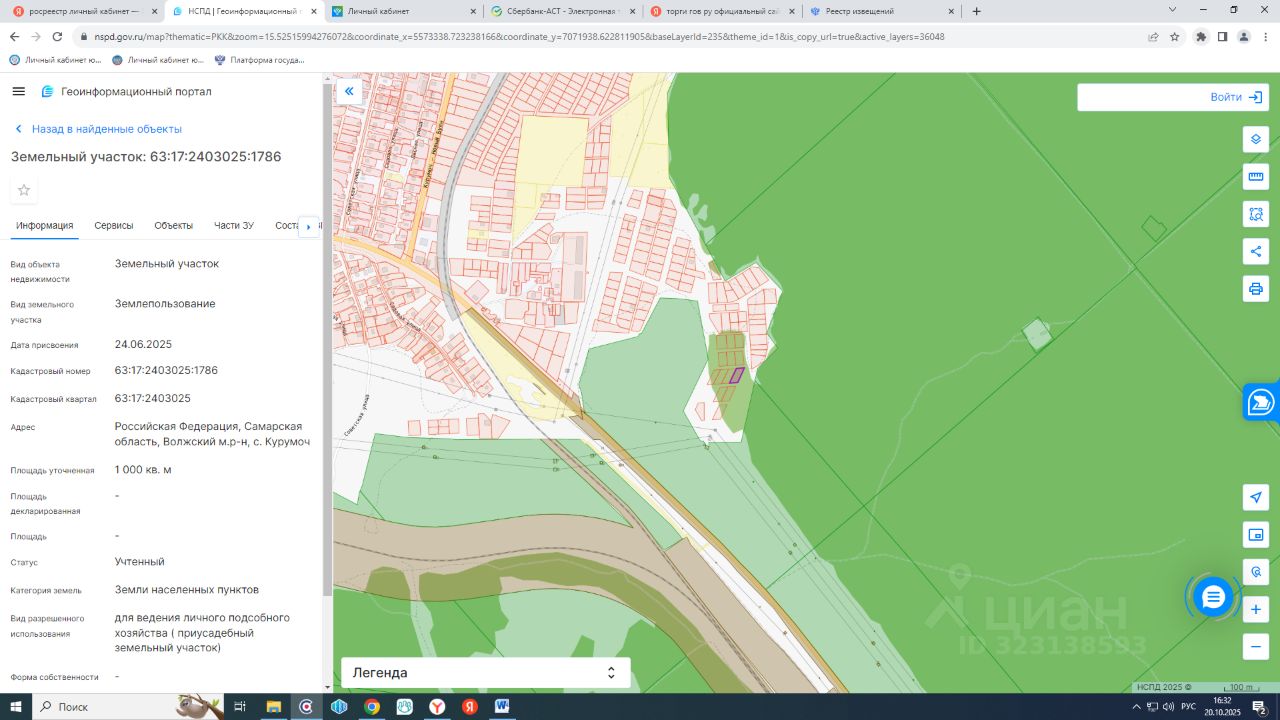Image resolution: width=1280 pixels, height=720 pixels.
Task: Open the hamburger main menu
Action: point(18,92)
